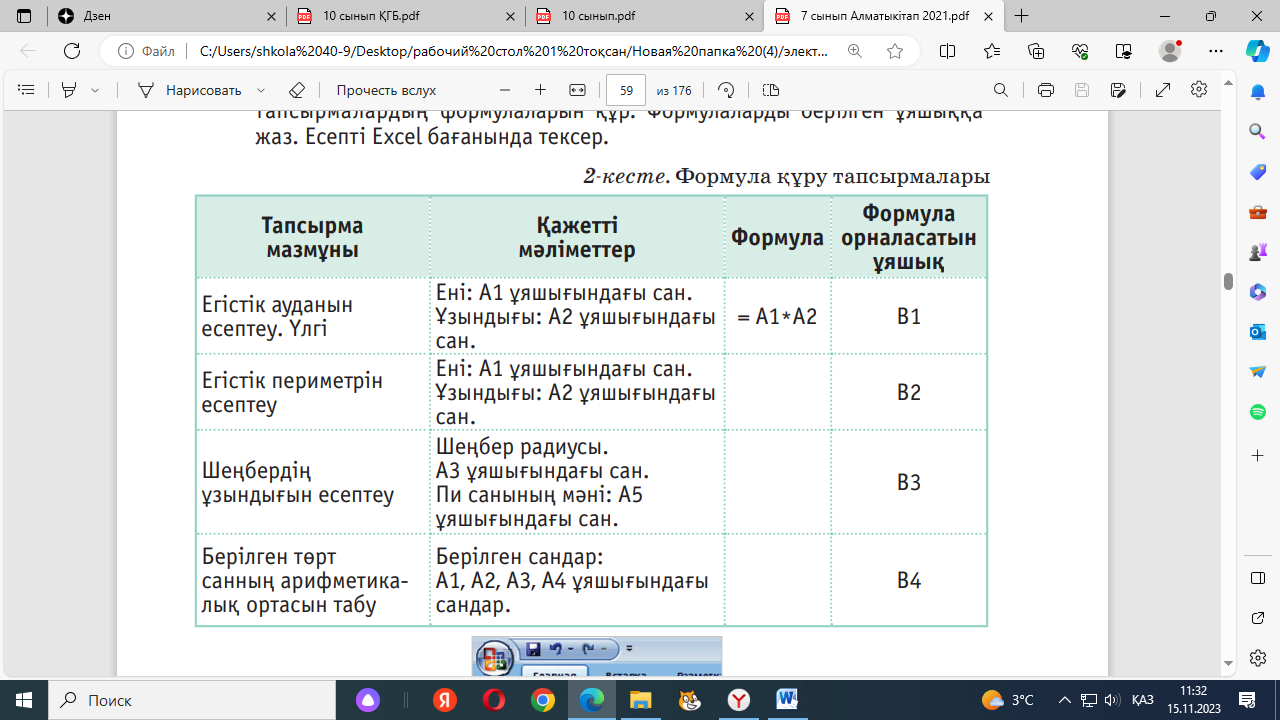Screen dimensions: 1280x720
Task: Switch to the 10 сынып.pdf tab
Action: (645, 16)
